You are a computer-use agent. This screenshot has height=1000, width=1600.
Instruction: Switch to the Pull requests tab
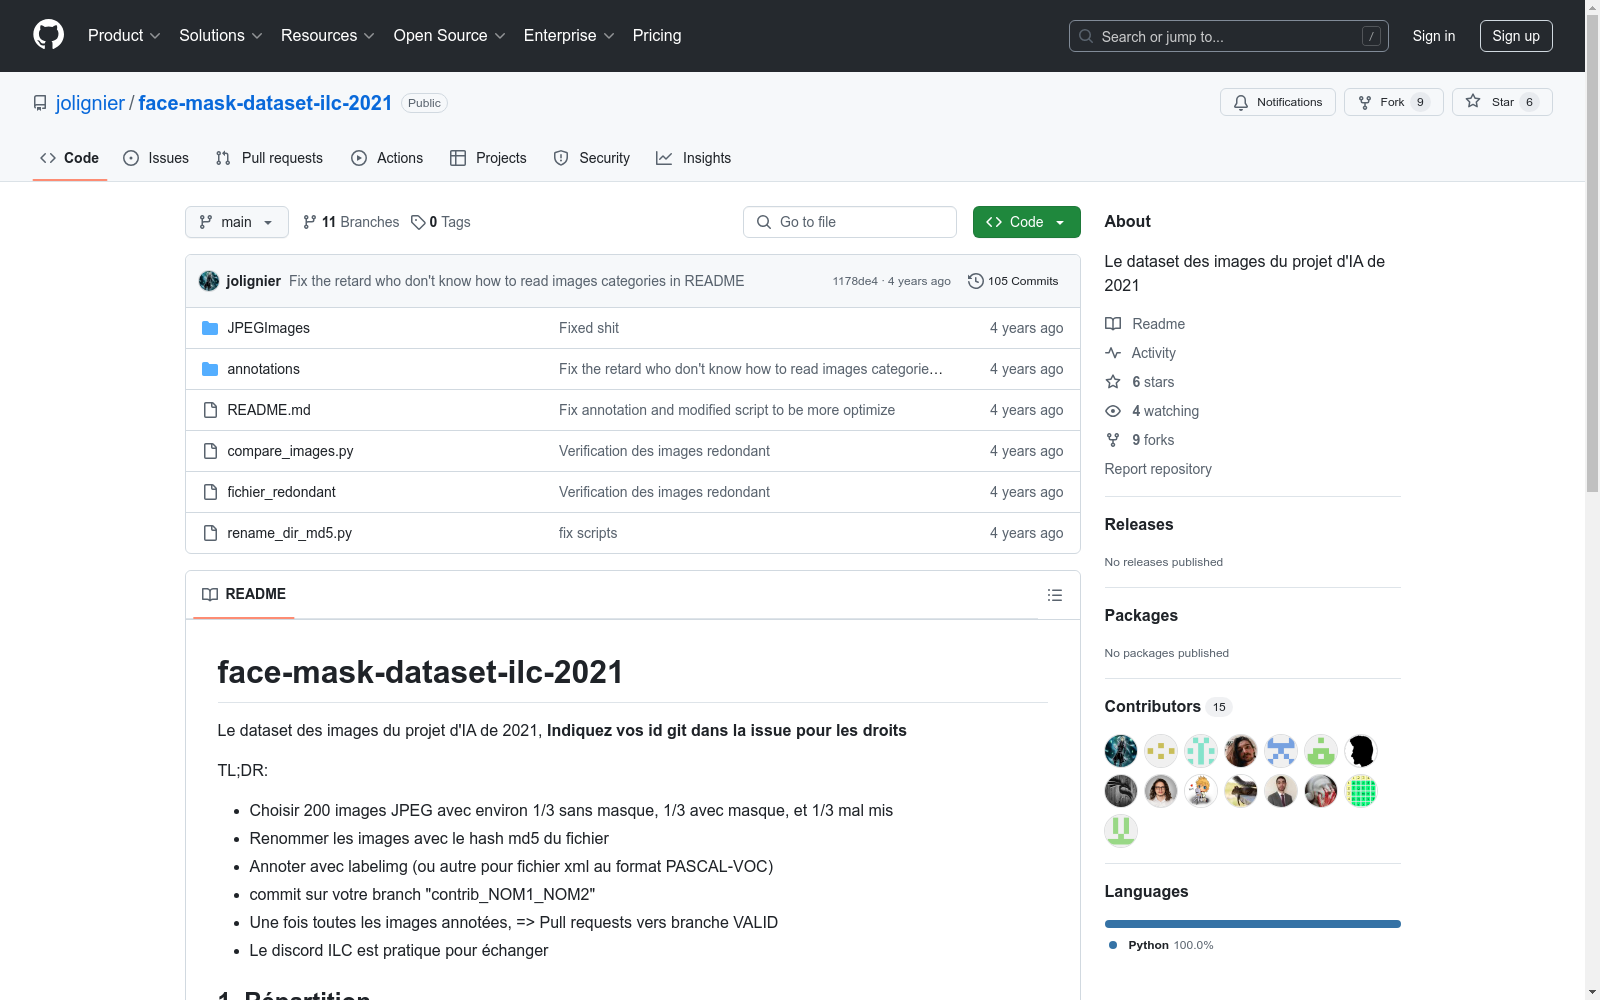coord(269,158)
